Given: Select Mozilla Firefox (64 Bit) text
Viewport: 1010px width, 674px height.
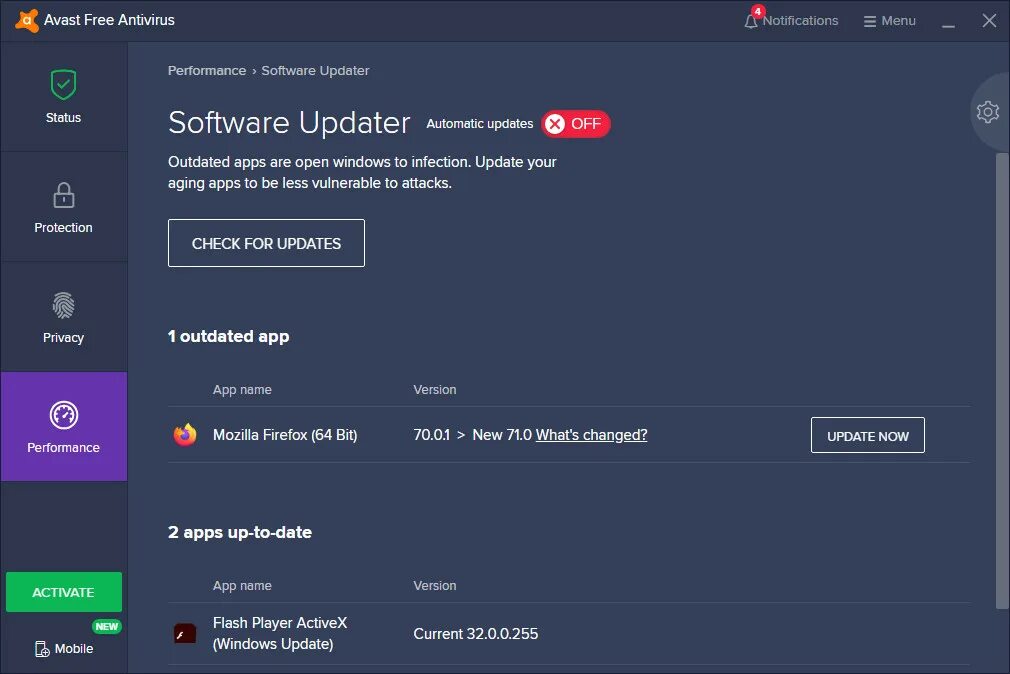Looking at the screenshot, I should 285,435.
